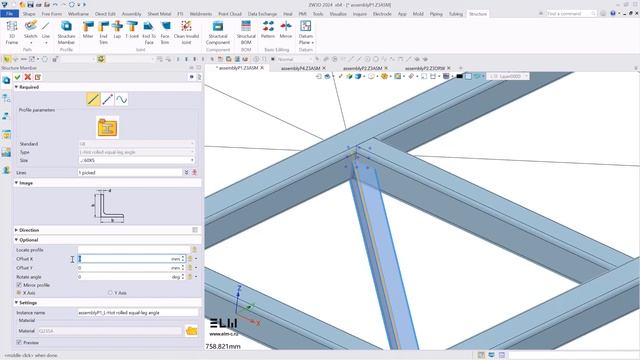Select the Face Trim tool
The height and width of the screenshot is (360, 640).
tap(165, 32)
